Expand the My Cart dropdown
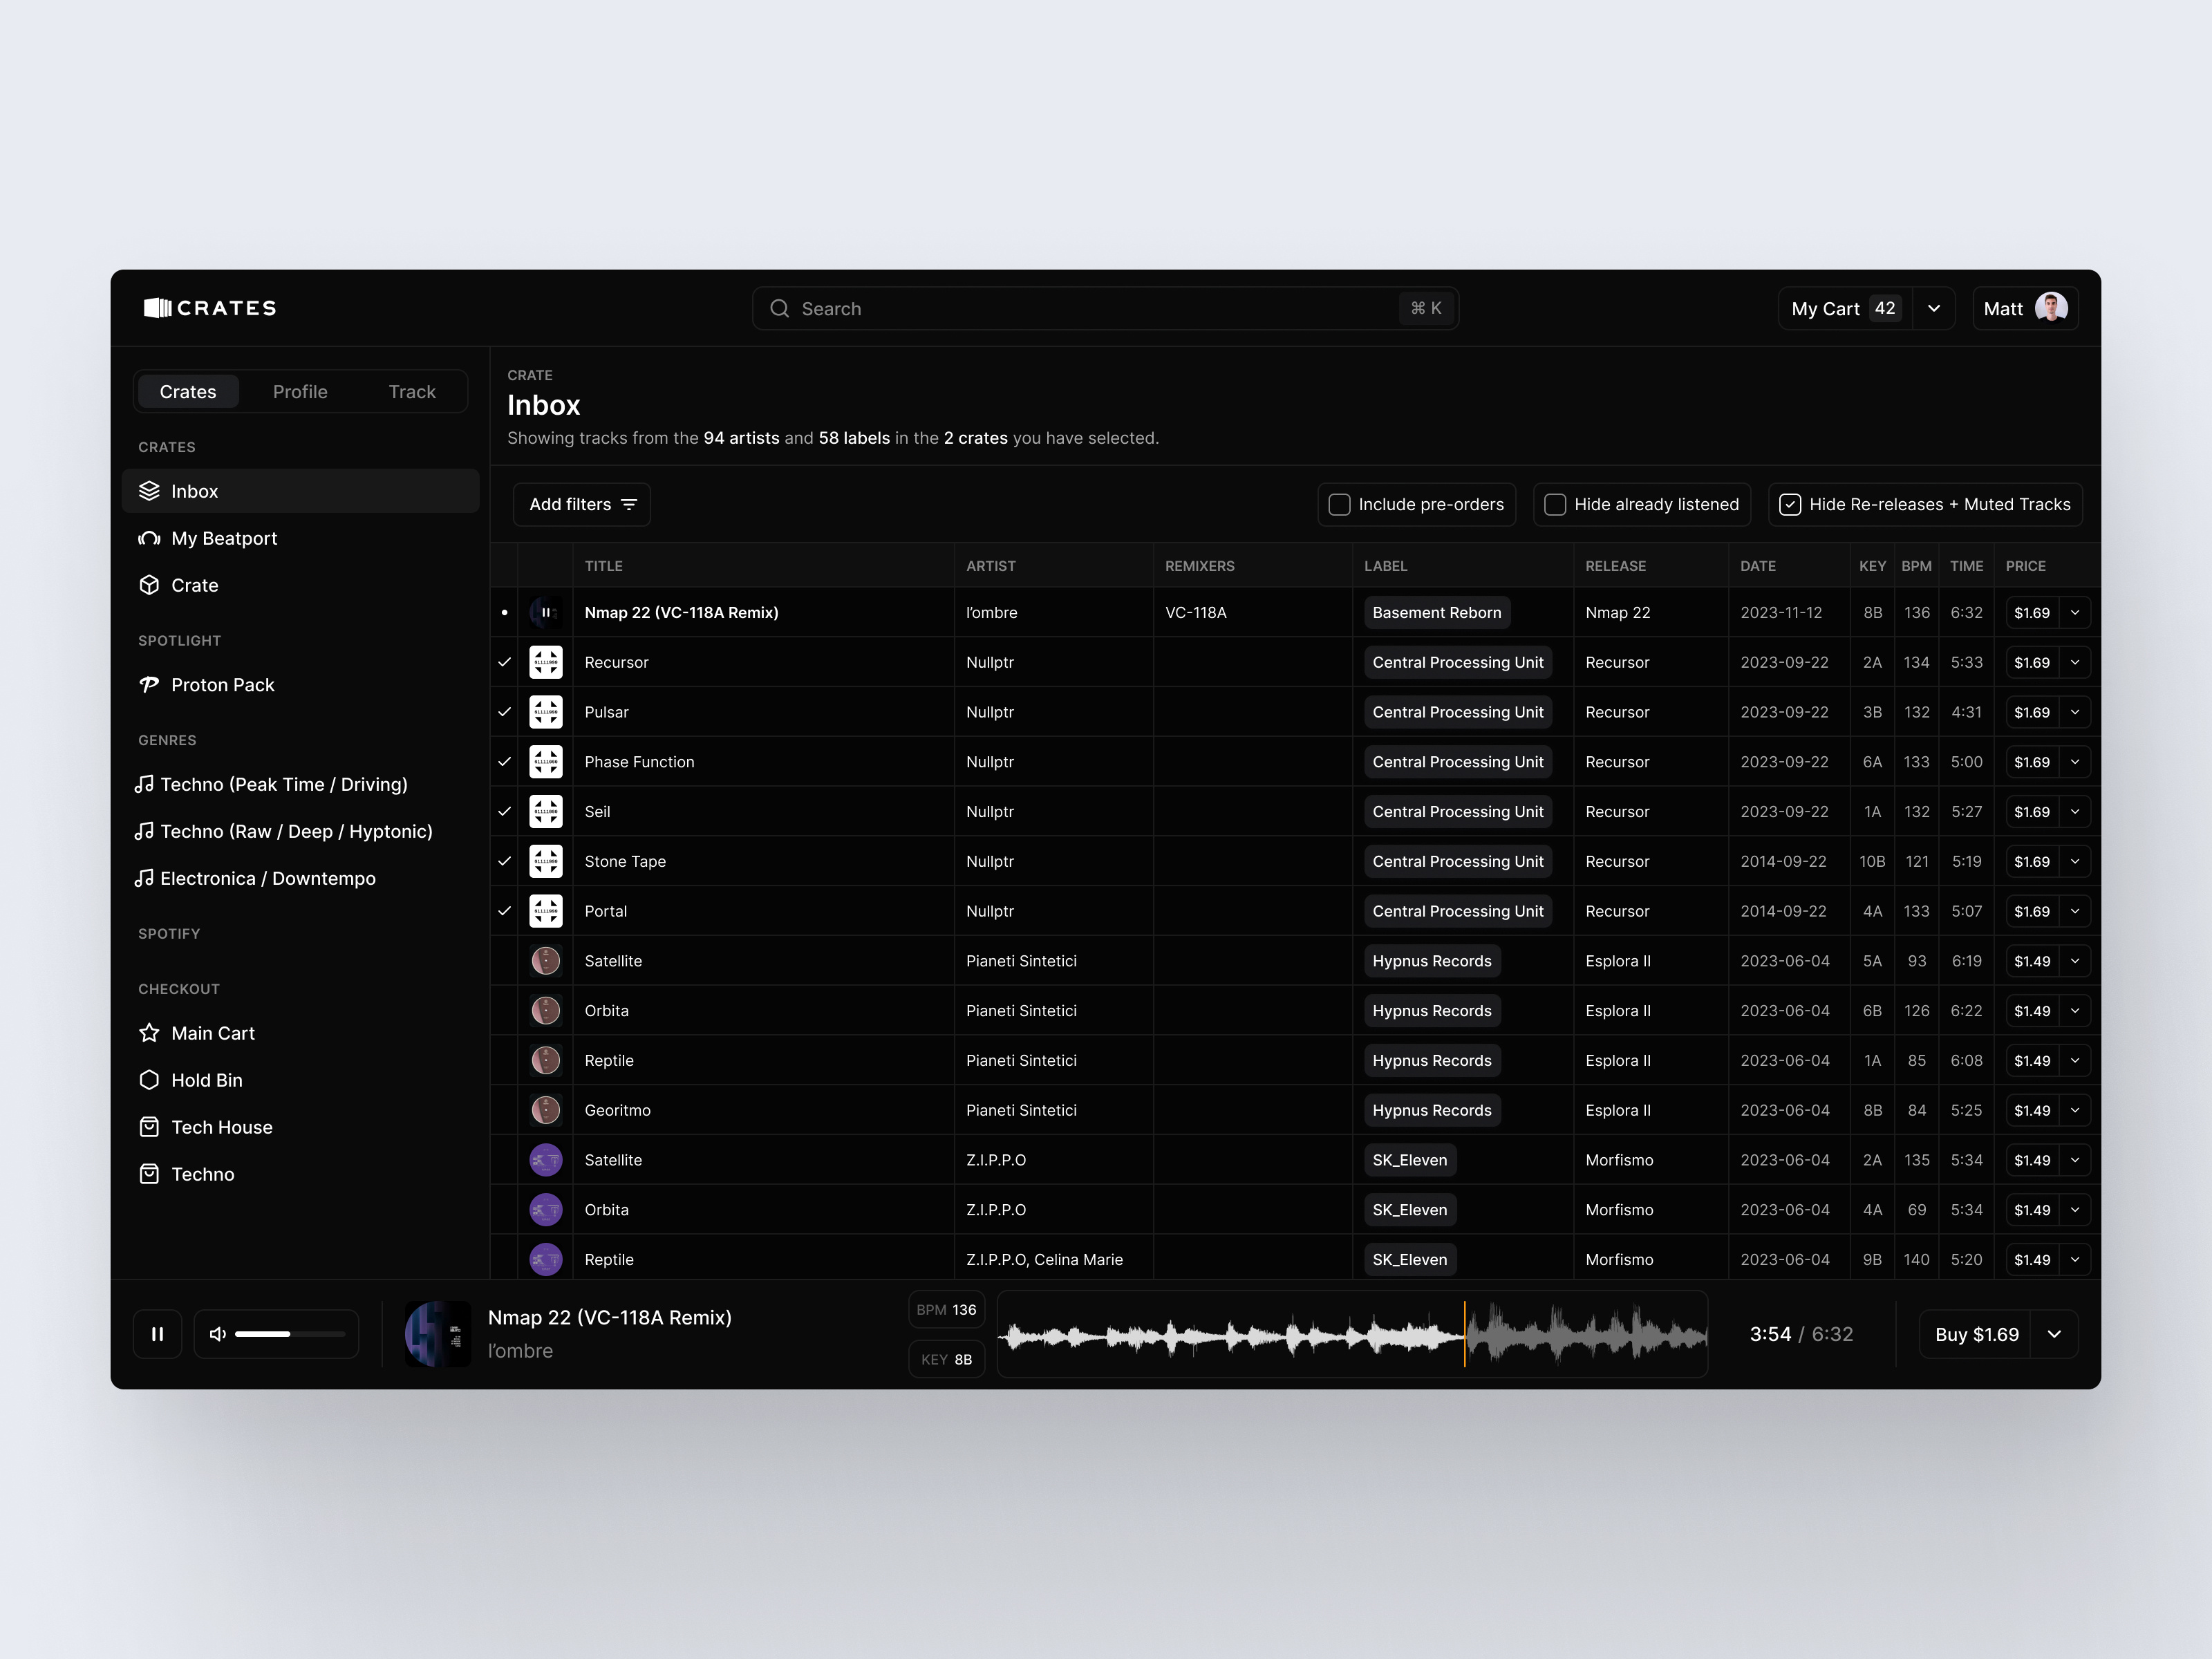 (x=1934, y=308)
